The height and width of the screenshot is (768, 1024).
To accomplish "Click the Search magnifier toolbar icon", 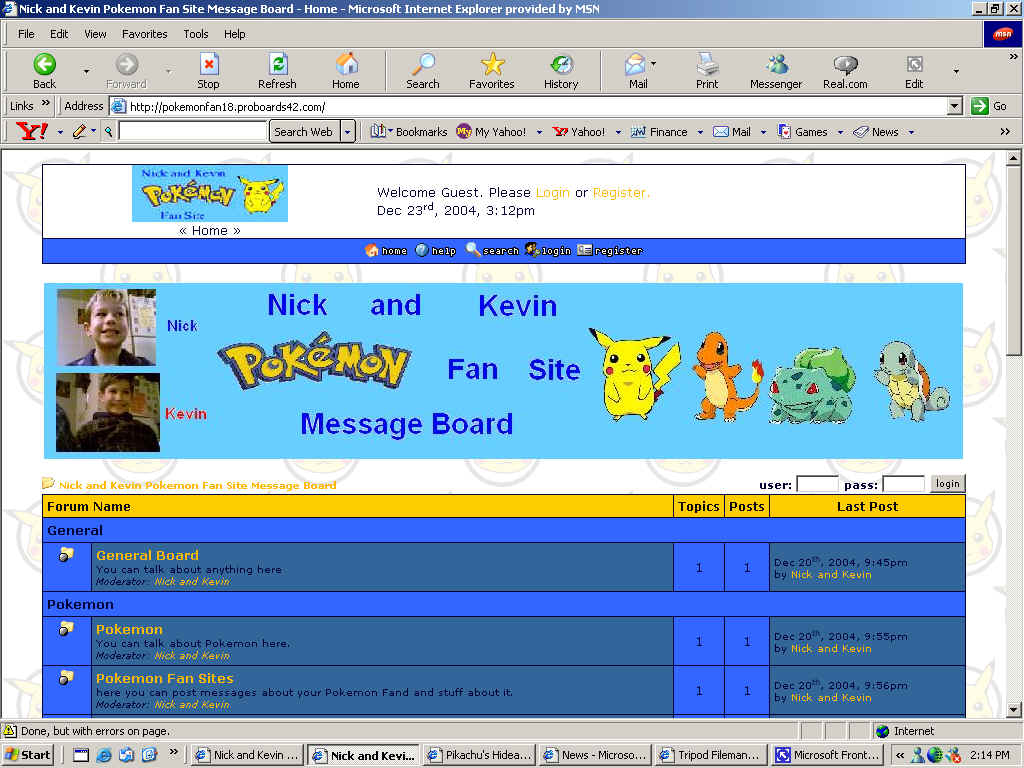I will (x=423, y=66).
